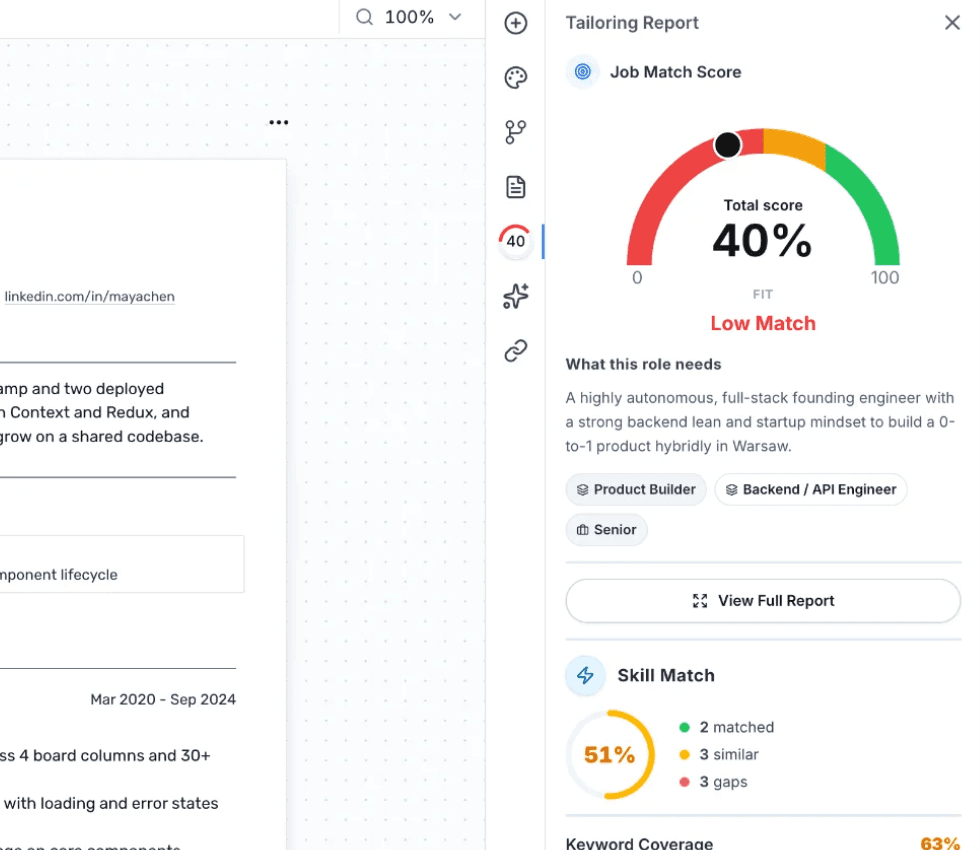This screenshot has height=850, width=980.
Task: Click the Tailoring Report title
Action: point(632,23)
